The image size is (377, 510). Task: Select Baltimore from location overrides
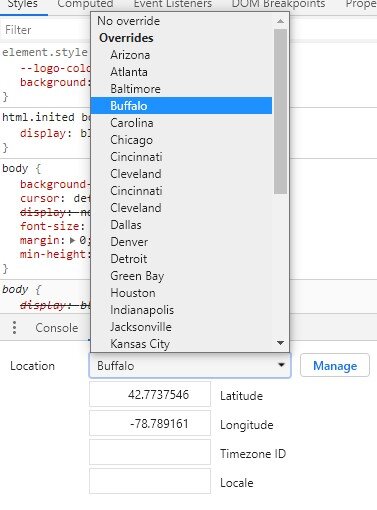[181, 89]
